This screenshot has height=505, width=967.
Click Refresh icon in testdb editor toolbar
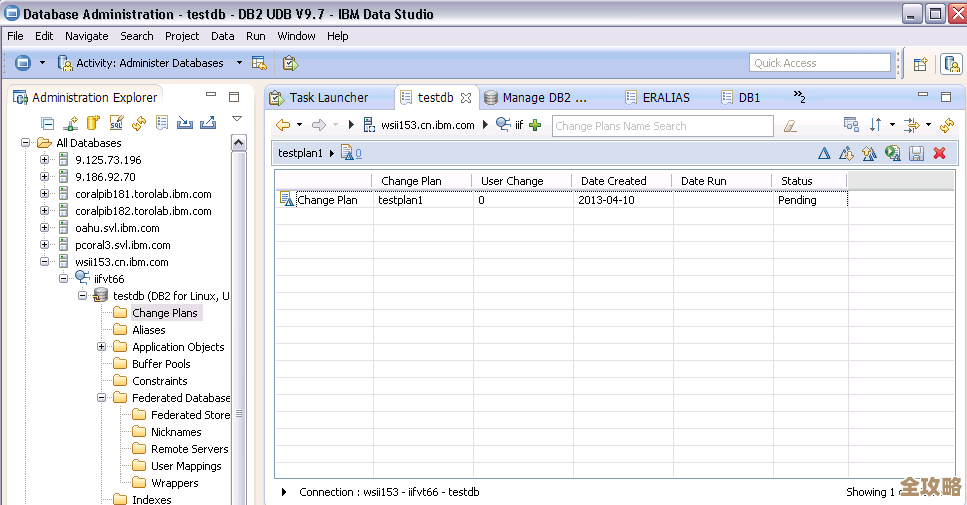coord(947,125)
